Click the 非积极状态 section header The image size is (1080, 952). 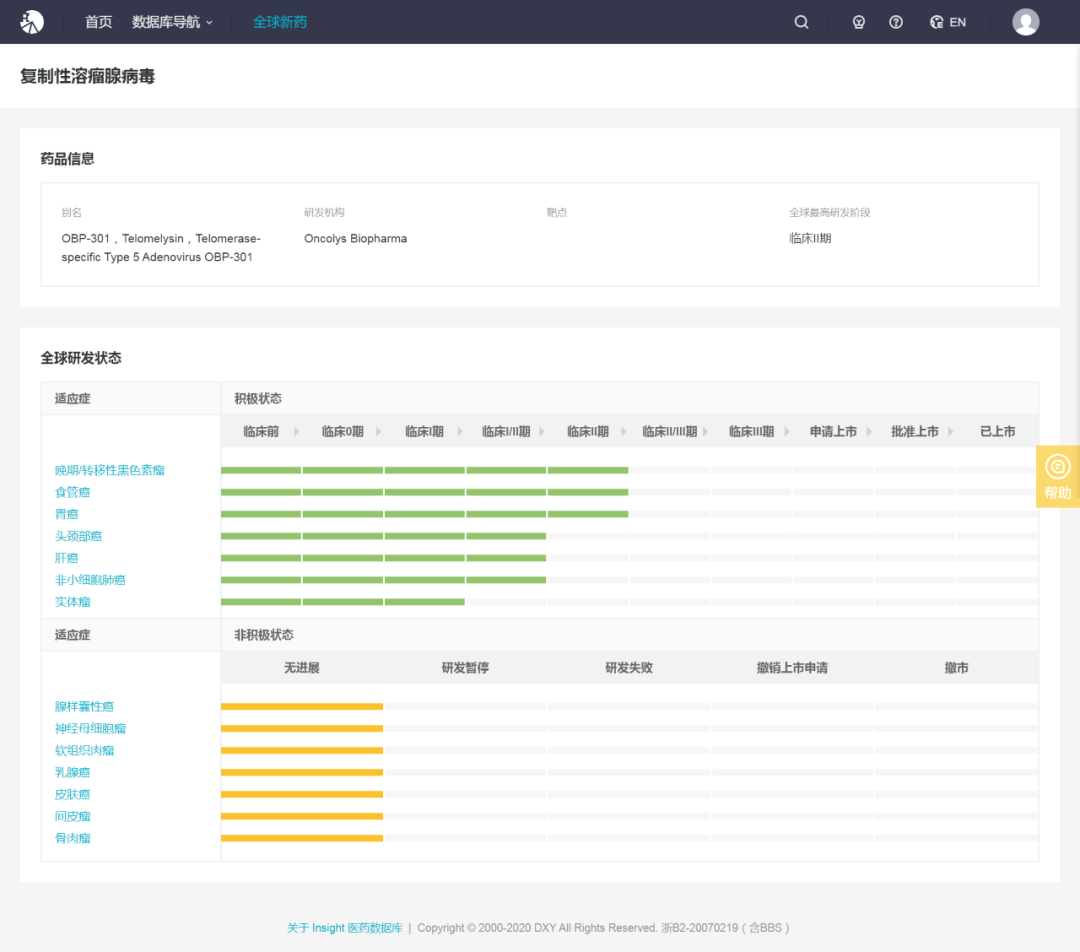coord(264,635)
